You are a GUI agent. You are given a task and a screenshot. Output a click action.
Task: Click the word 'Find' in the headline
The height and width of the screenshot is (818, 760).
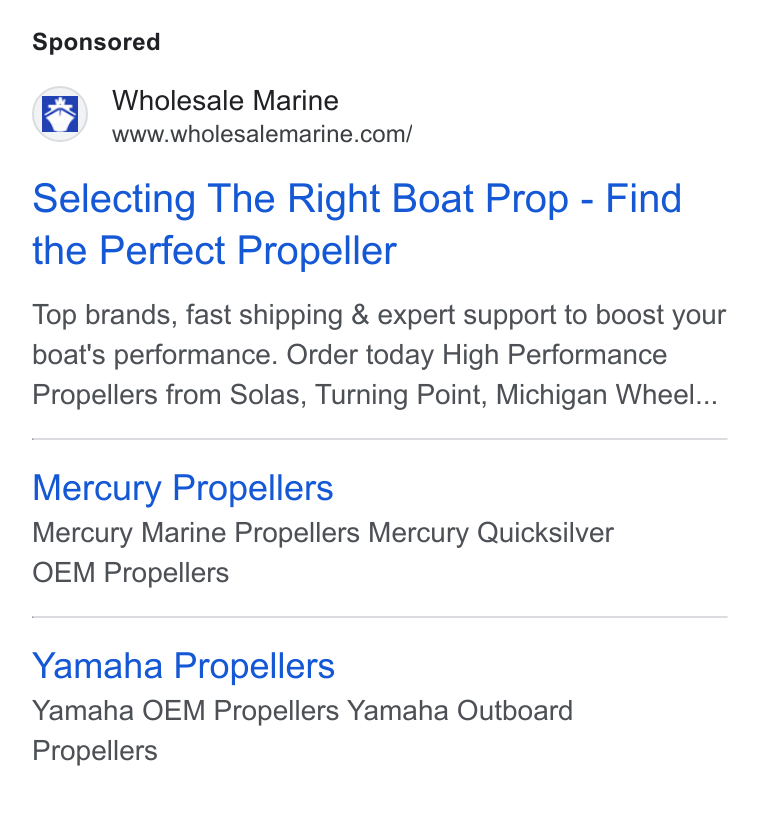[644, 199]
